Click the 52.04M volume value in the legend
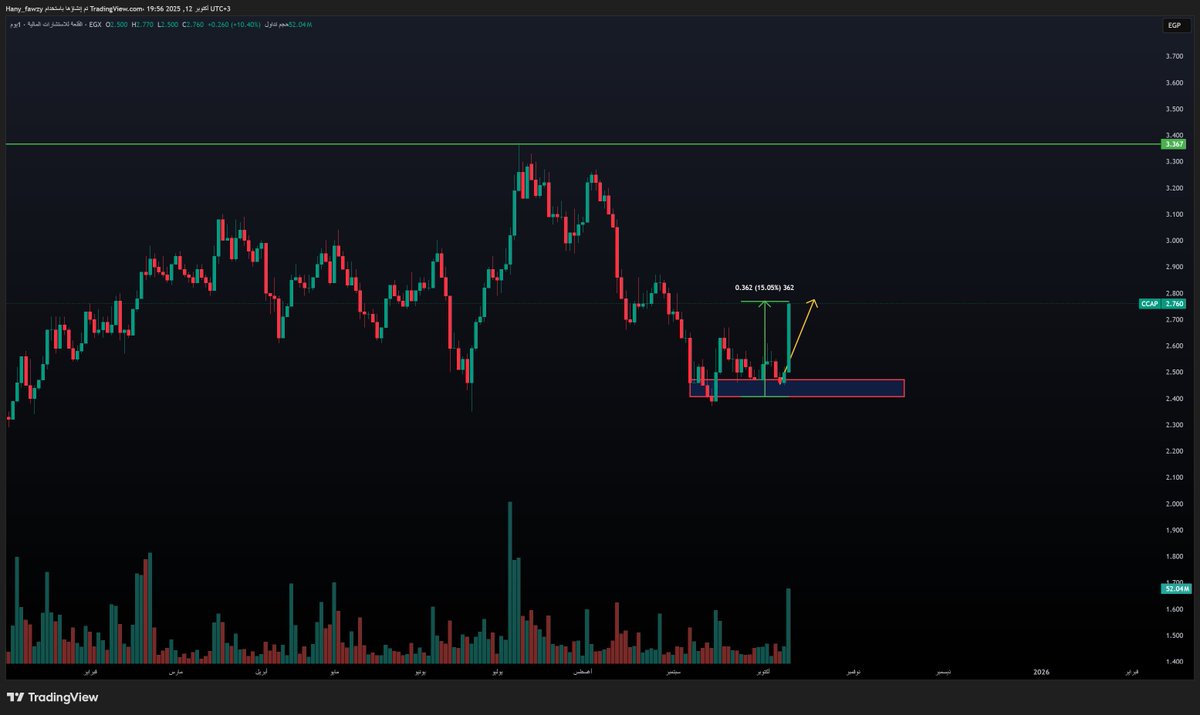The height and width of the screenshot is (715, 1200). click(x=300, y=24)
